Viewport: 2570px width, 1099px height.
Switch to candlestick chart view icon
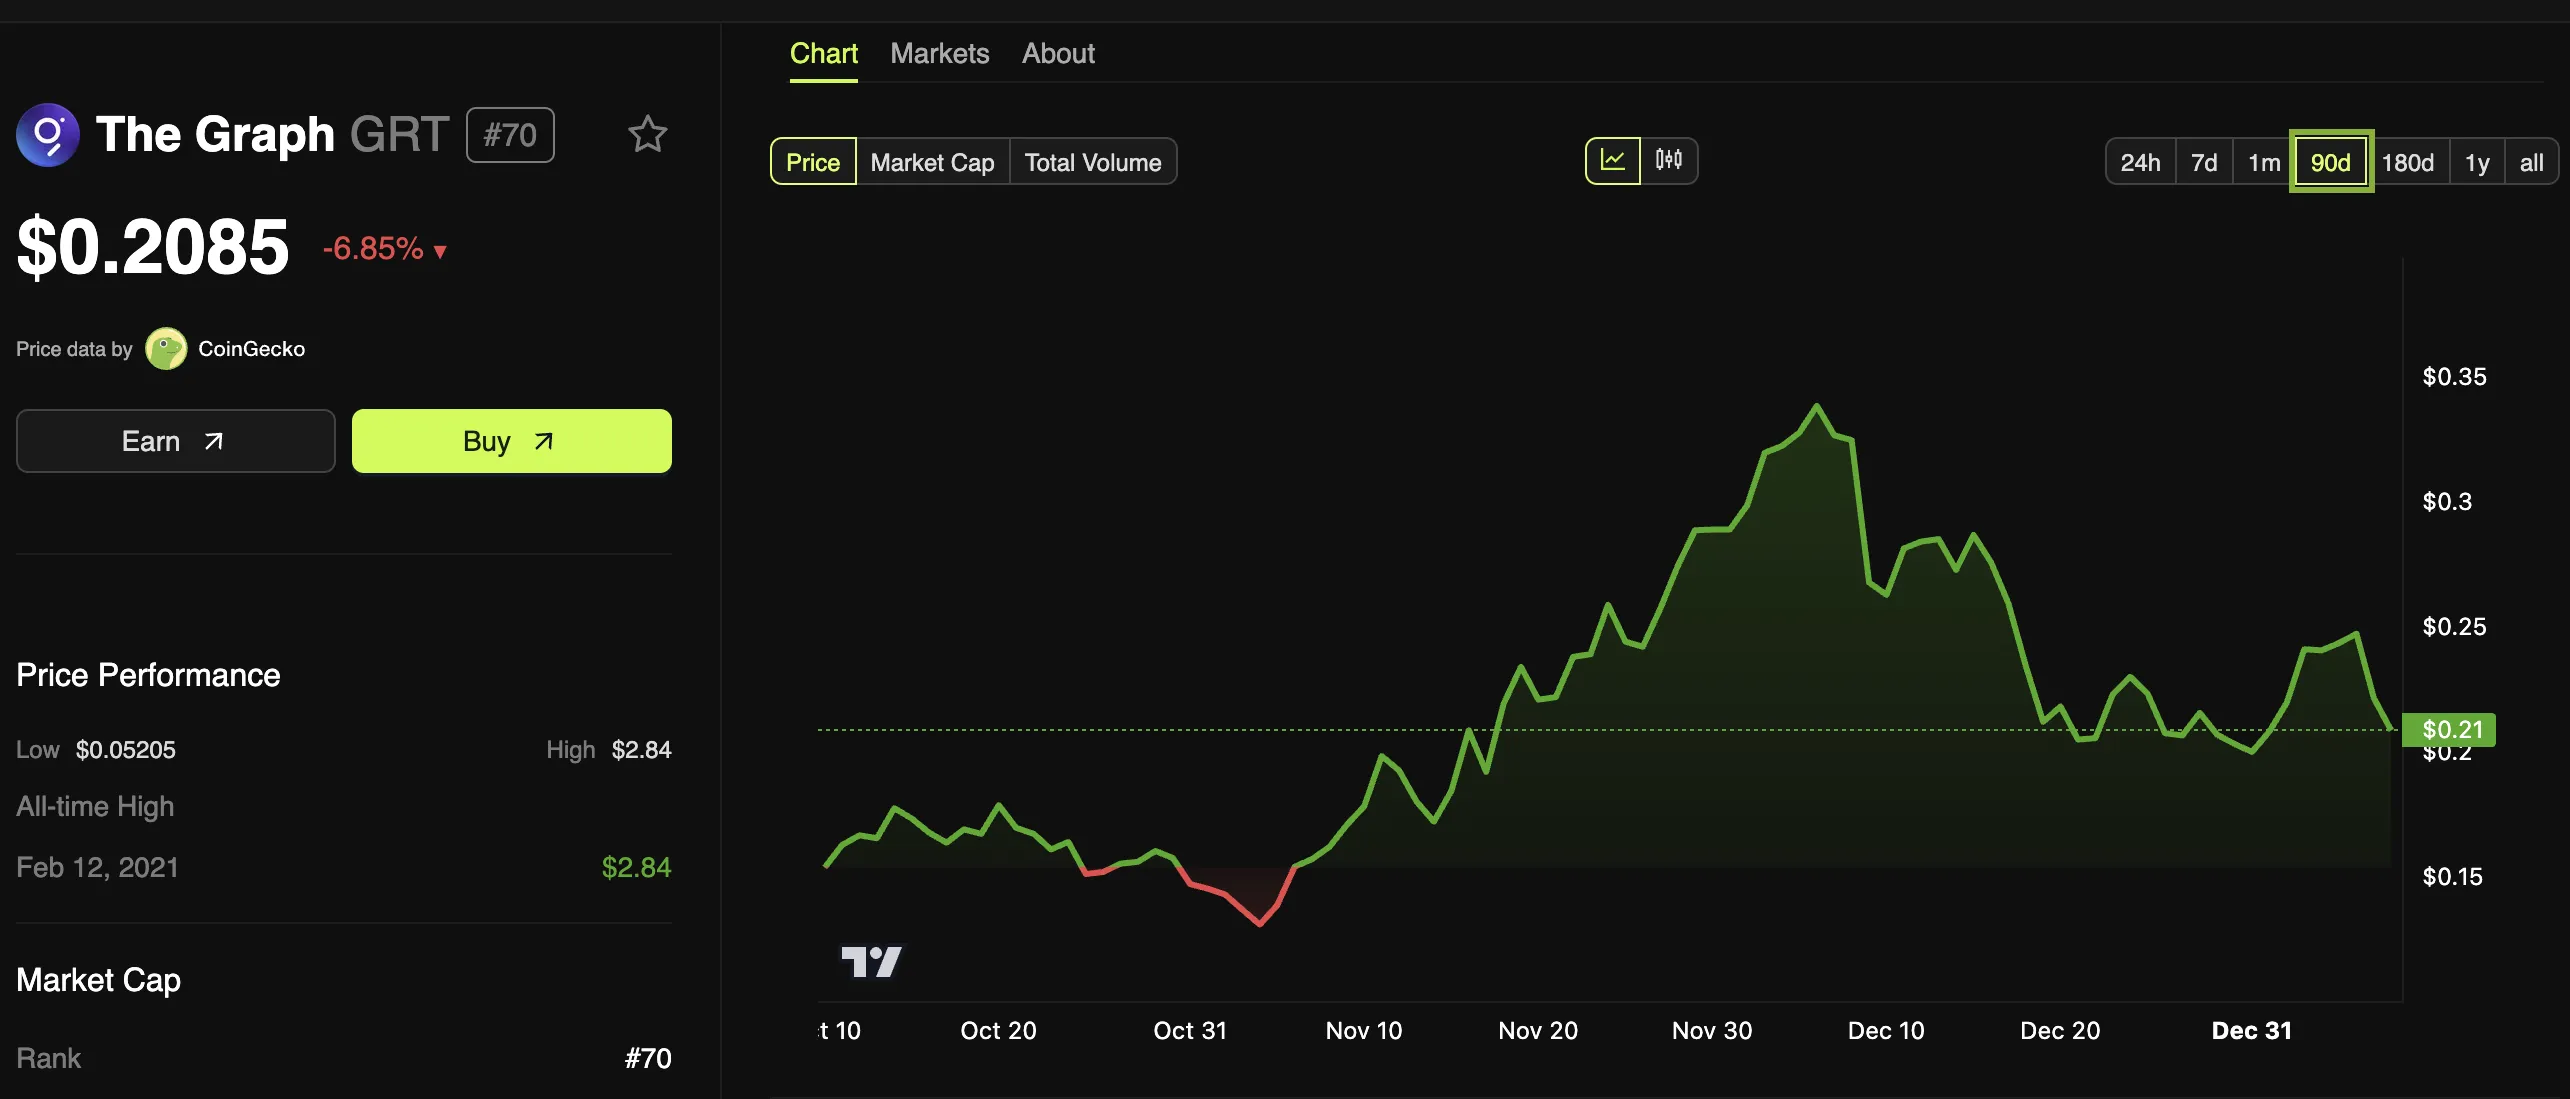click(x=1668, y=161)
